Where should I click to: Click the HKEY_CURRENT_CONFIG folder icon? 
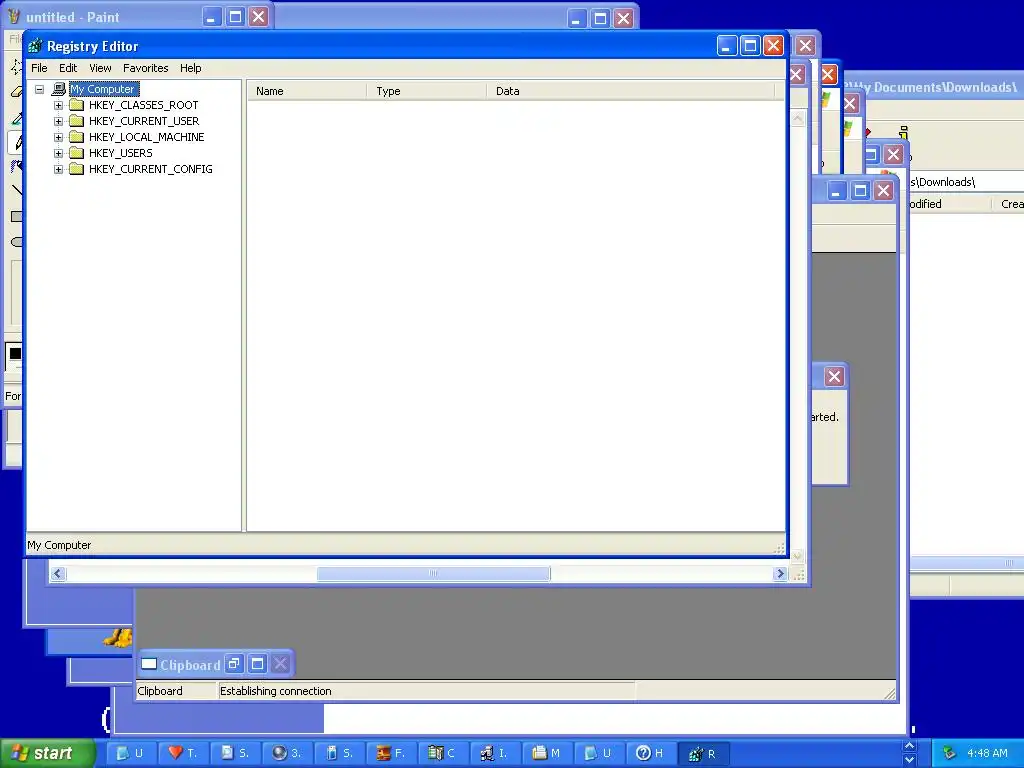[76, 168]
